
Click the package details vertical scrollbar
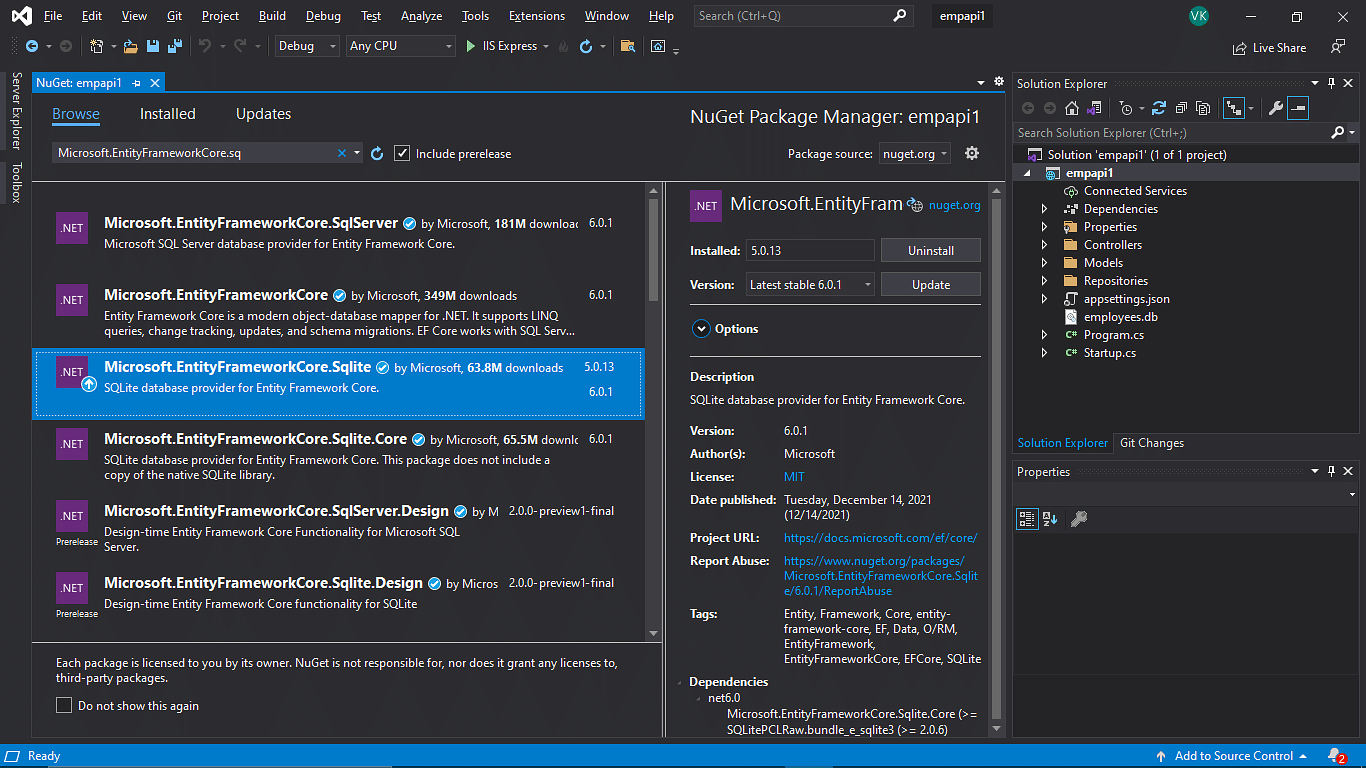tap(996, 460)
